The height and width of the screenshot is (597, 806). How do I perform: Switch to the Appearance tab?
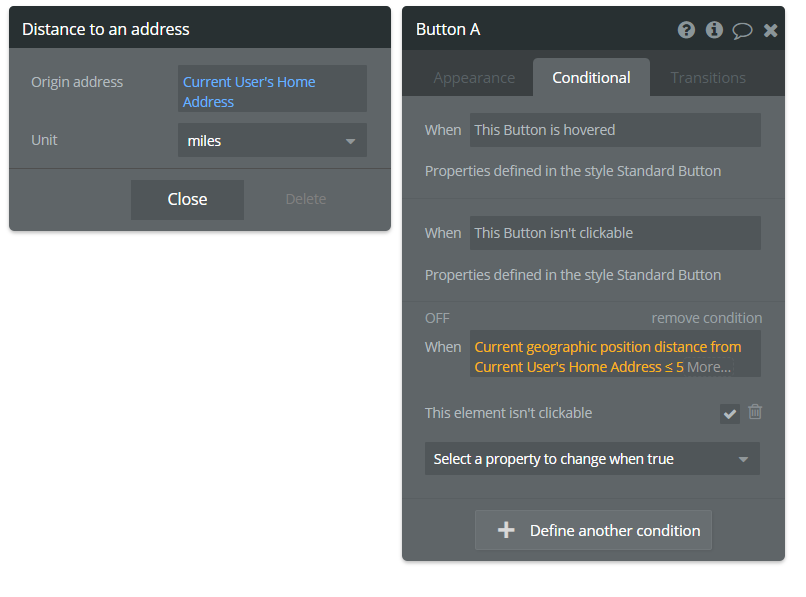[474, 78]
